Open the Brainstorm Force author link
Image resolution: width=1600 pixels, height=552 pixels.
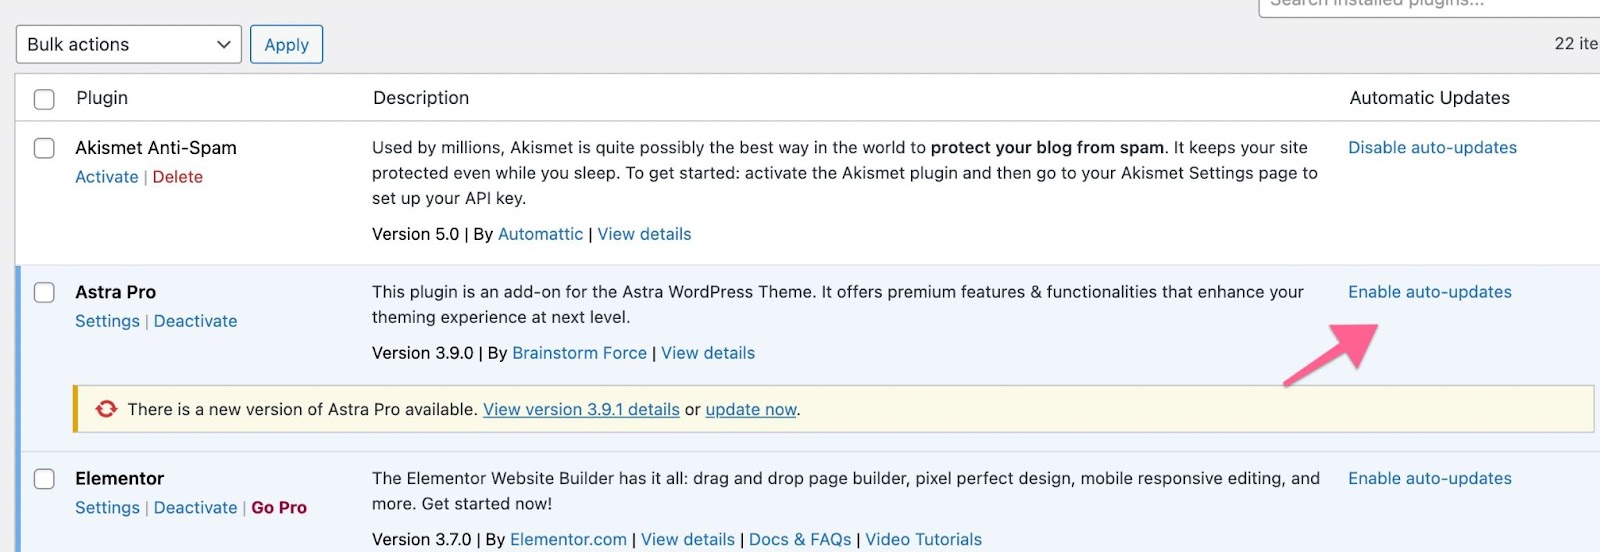tap(579, 353)
